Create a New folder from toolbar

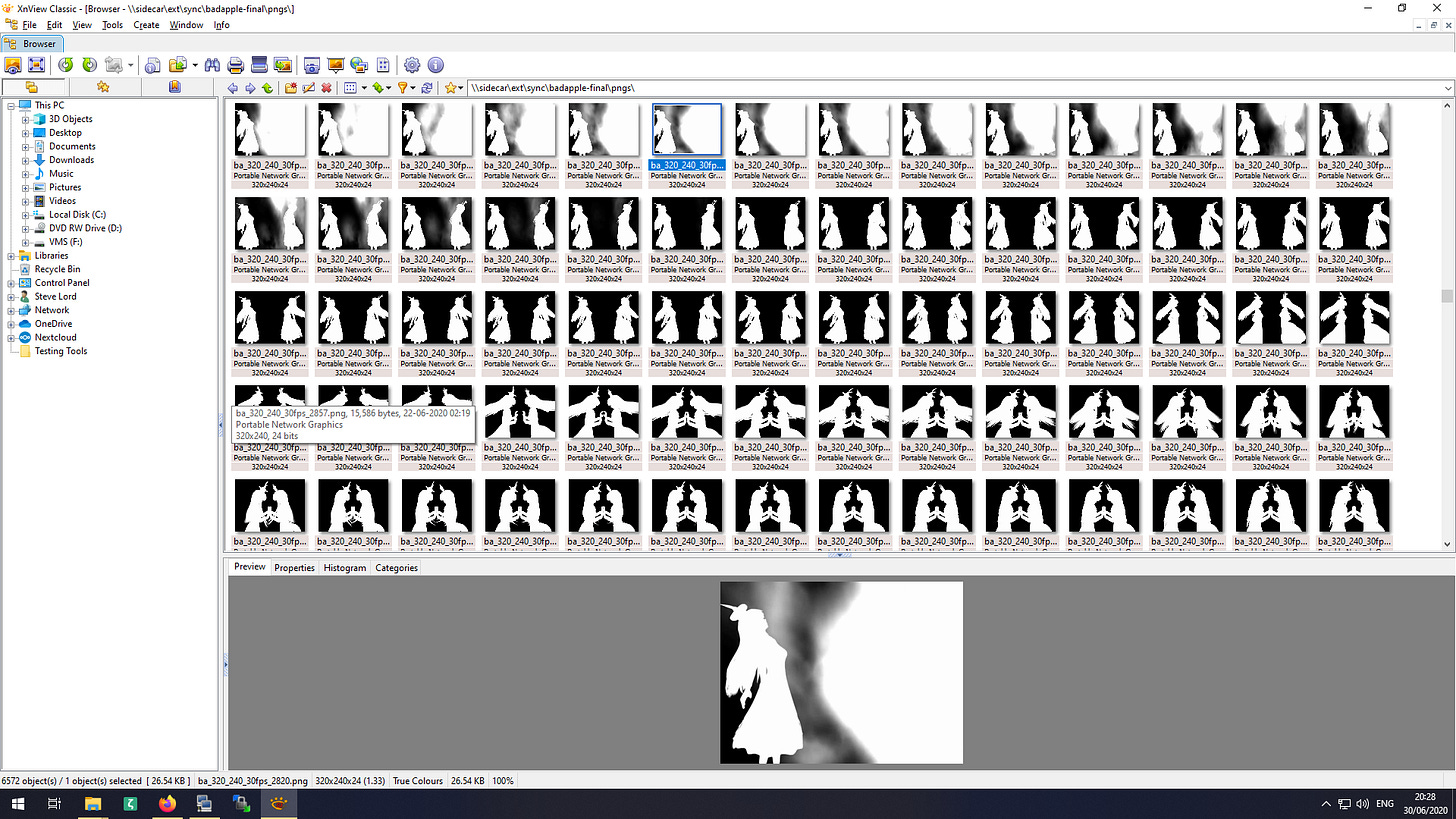coord(291,88)
